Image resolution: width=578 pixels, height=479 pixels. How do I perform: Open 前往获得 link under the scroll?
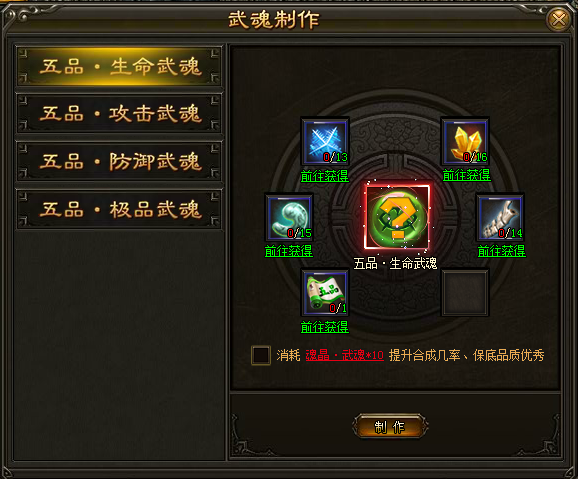point(325,327)
